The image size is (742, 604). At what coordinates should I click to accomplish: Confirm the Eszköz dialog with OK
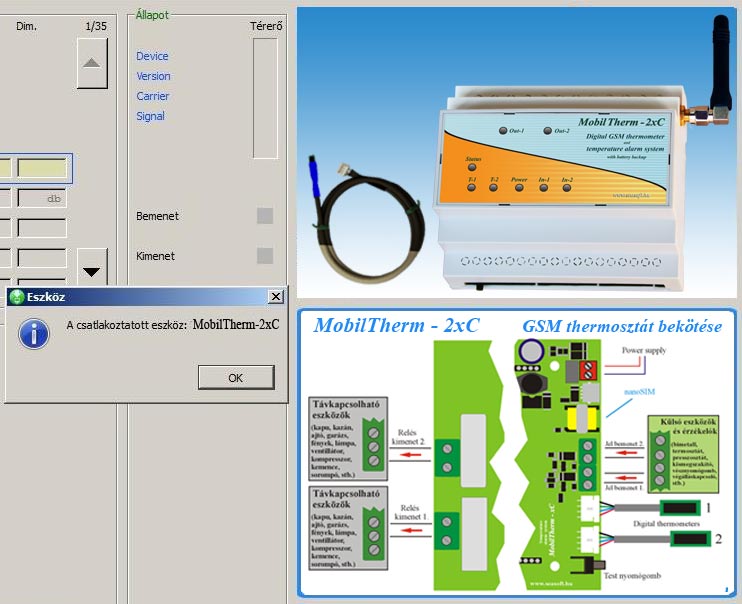236,377
